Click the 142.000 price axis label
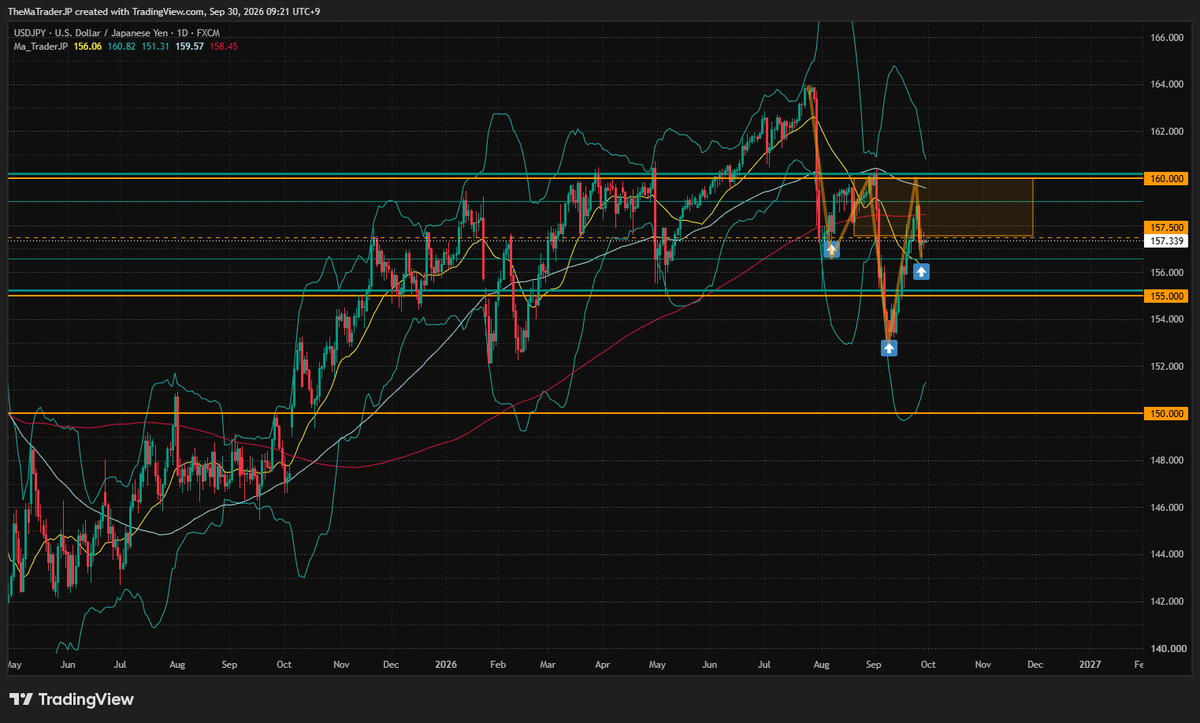1200x723 pixels. coord(1167,601)
